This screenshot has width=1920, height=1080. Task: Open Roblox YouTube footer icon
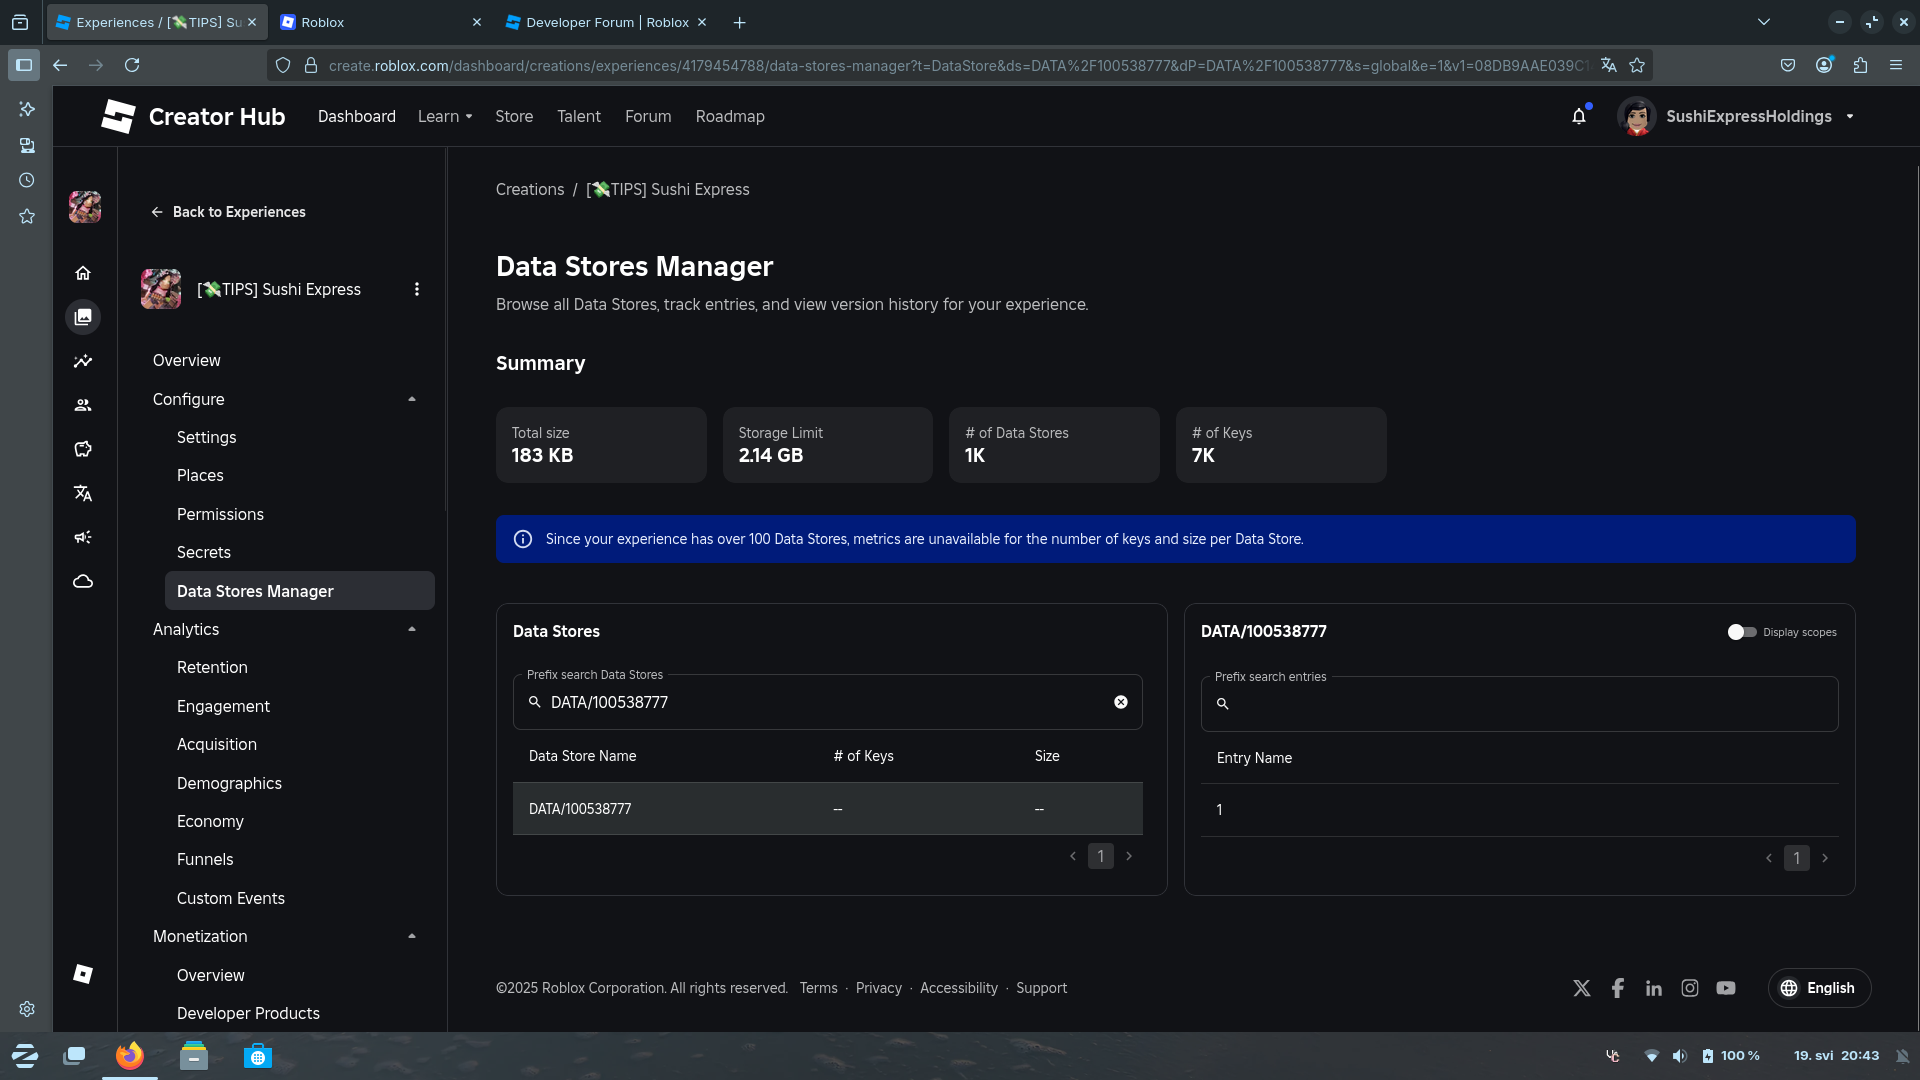point(1725,988)
